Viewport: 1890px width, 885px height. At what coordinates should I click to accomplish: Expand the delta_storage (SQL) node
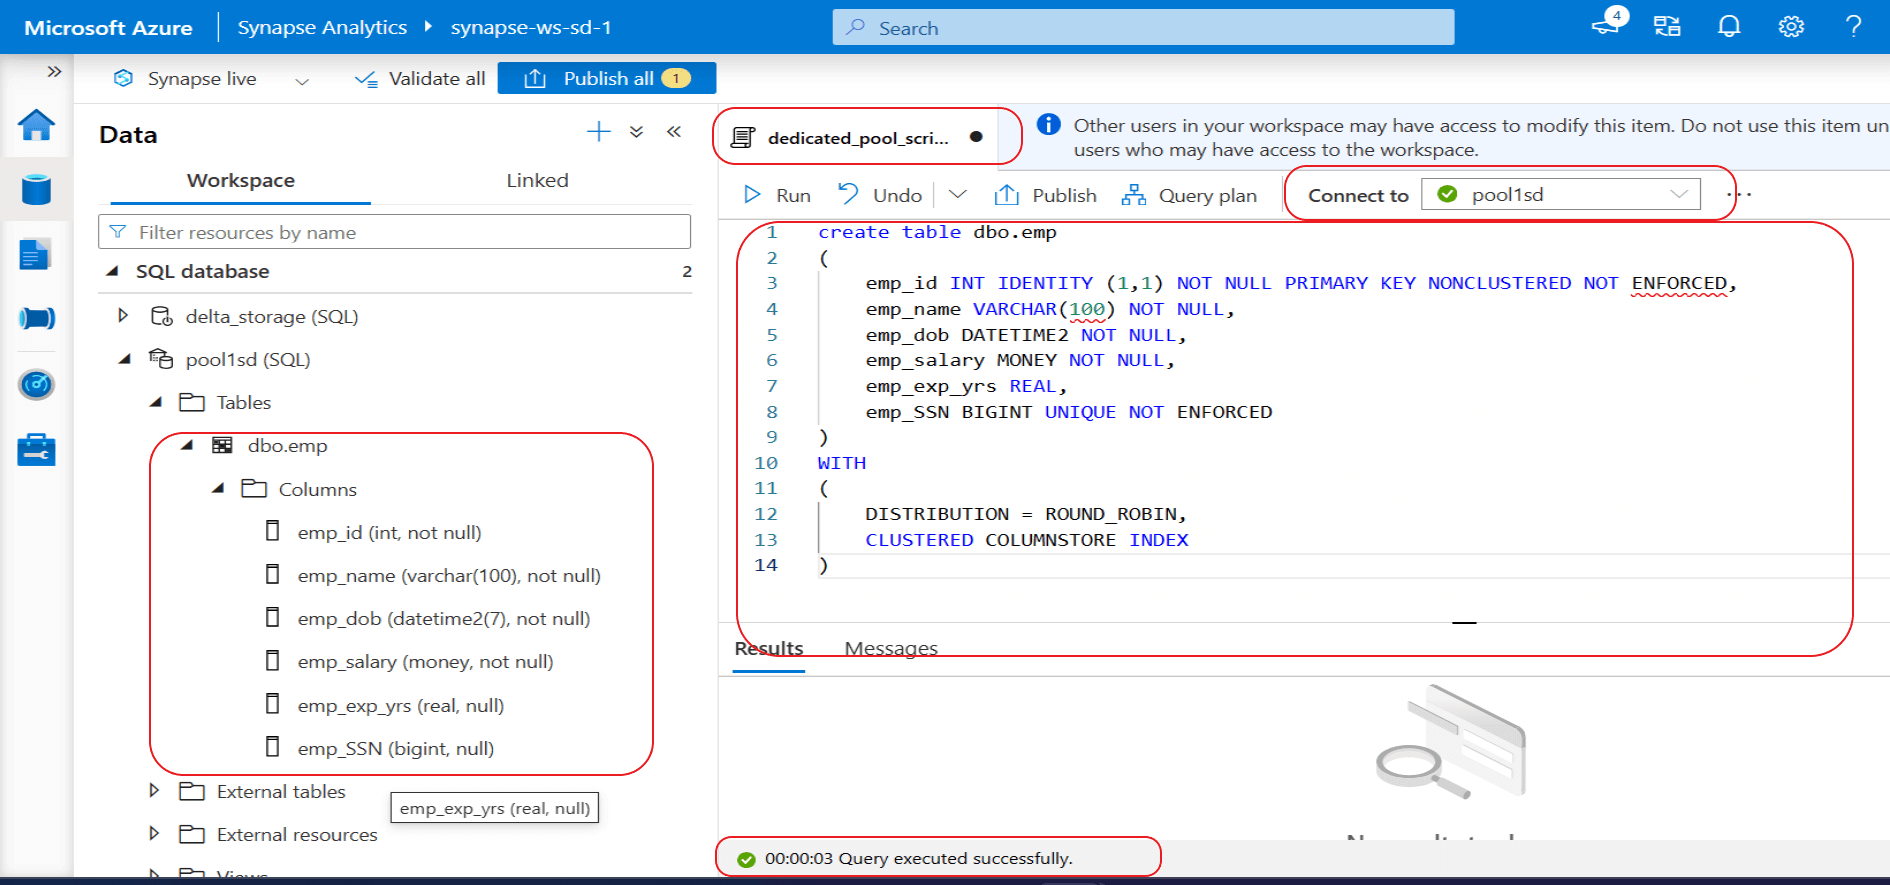click(123, 315)
